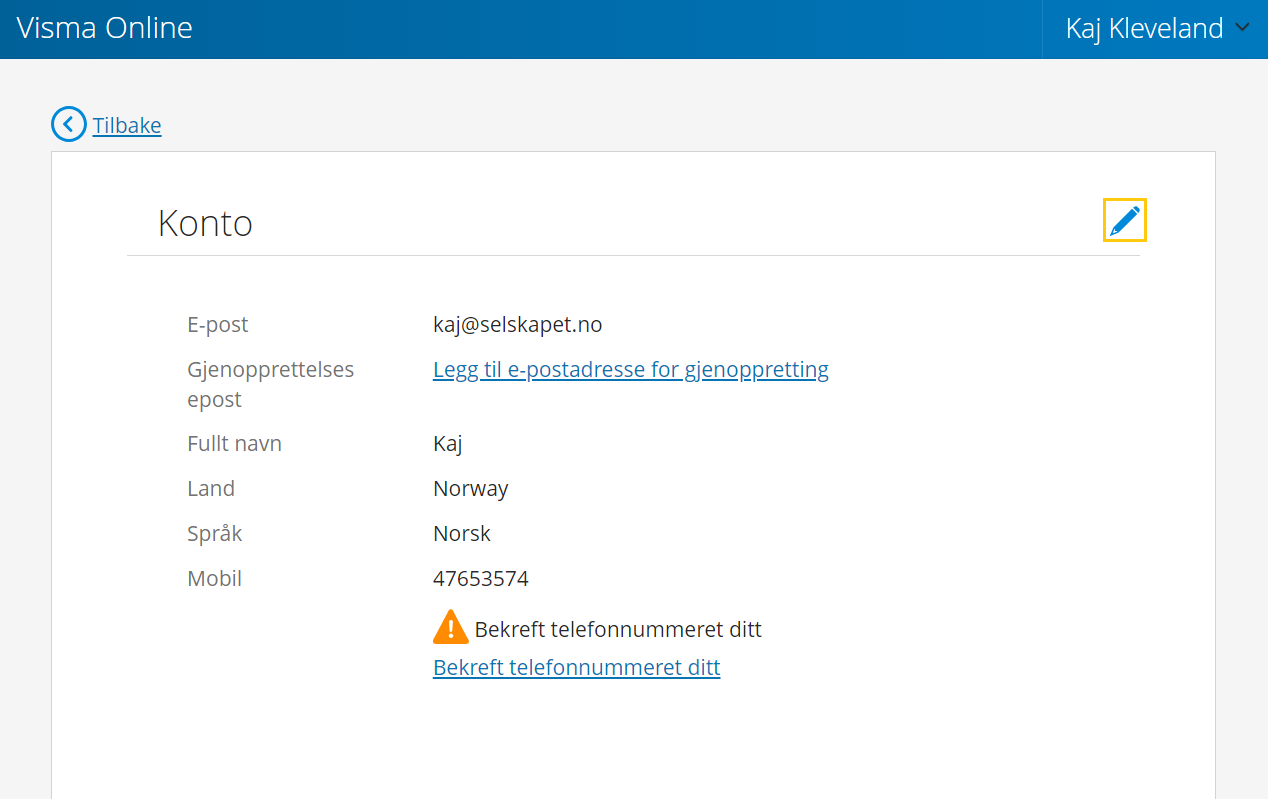Image resolution: width=1268 pixels, height=799 pixels.
Task: Click the email kaj@selskapet.no
Action: tap(518, 324)
